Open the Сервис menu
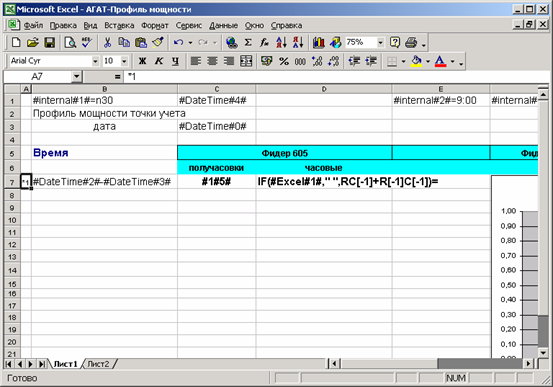Screen dimensions: 553x387 [x=189, y=25]
